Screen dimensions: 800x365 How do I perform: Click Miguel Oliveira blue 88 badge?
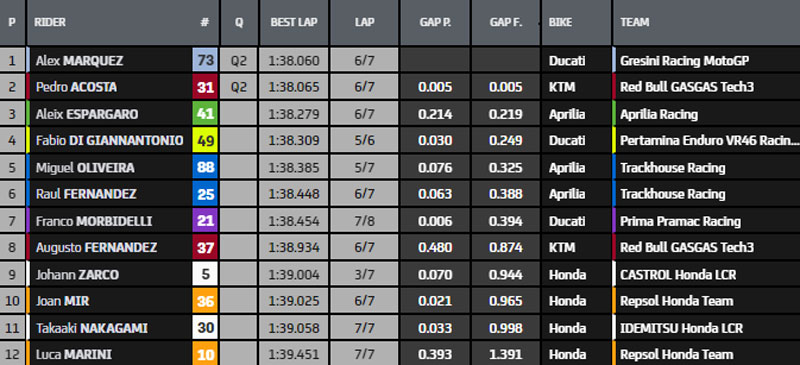(205, 167)
